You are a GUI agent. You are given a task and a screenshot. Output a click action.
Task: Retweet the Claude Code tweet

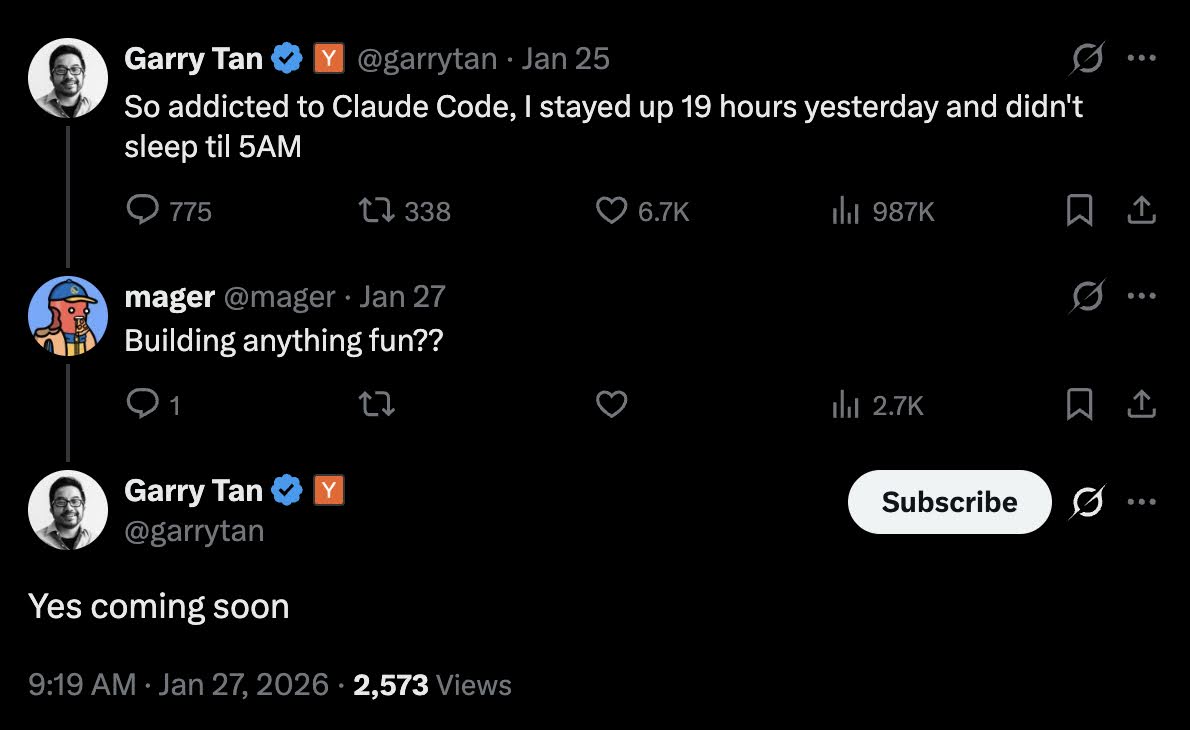tap(375, 210)
